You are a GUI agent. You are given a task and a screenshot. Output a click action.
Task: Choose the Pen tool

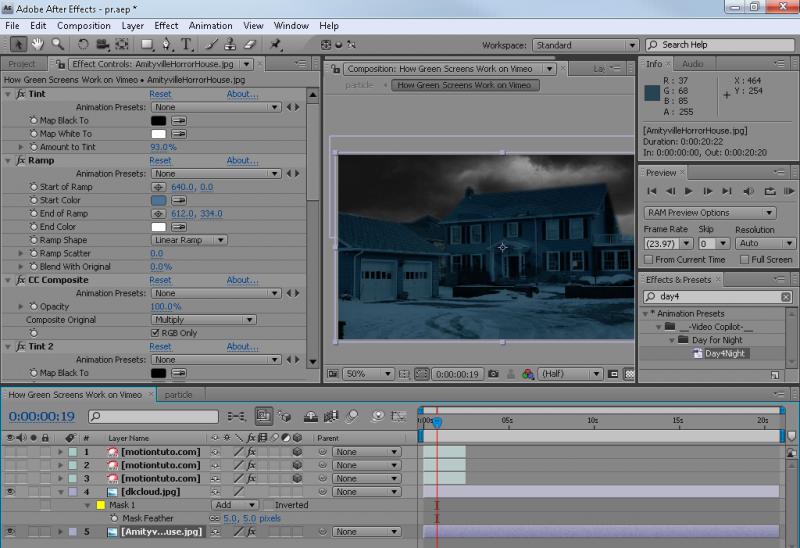(x=167, y=45)
